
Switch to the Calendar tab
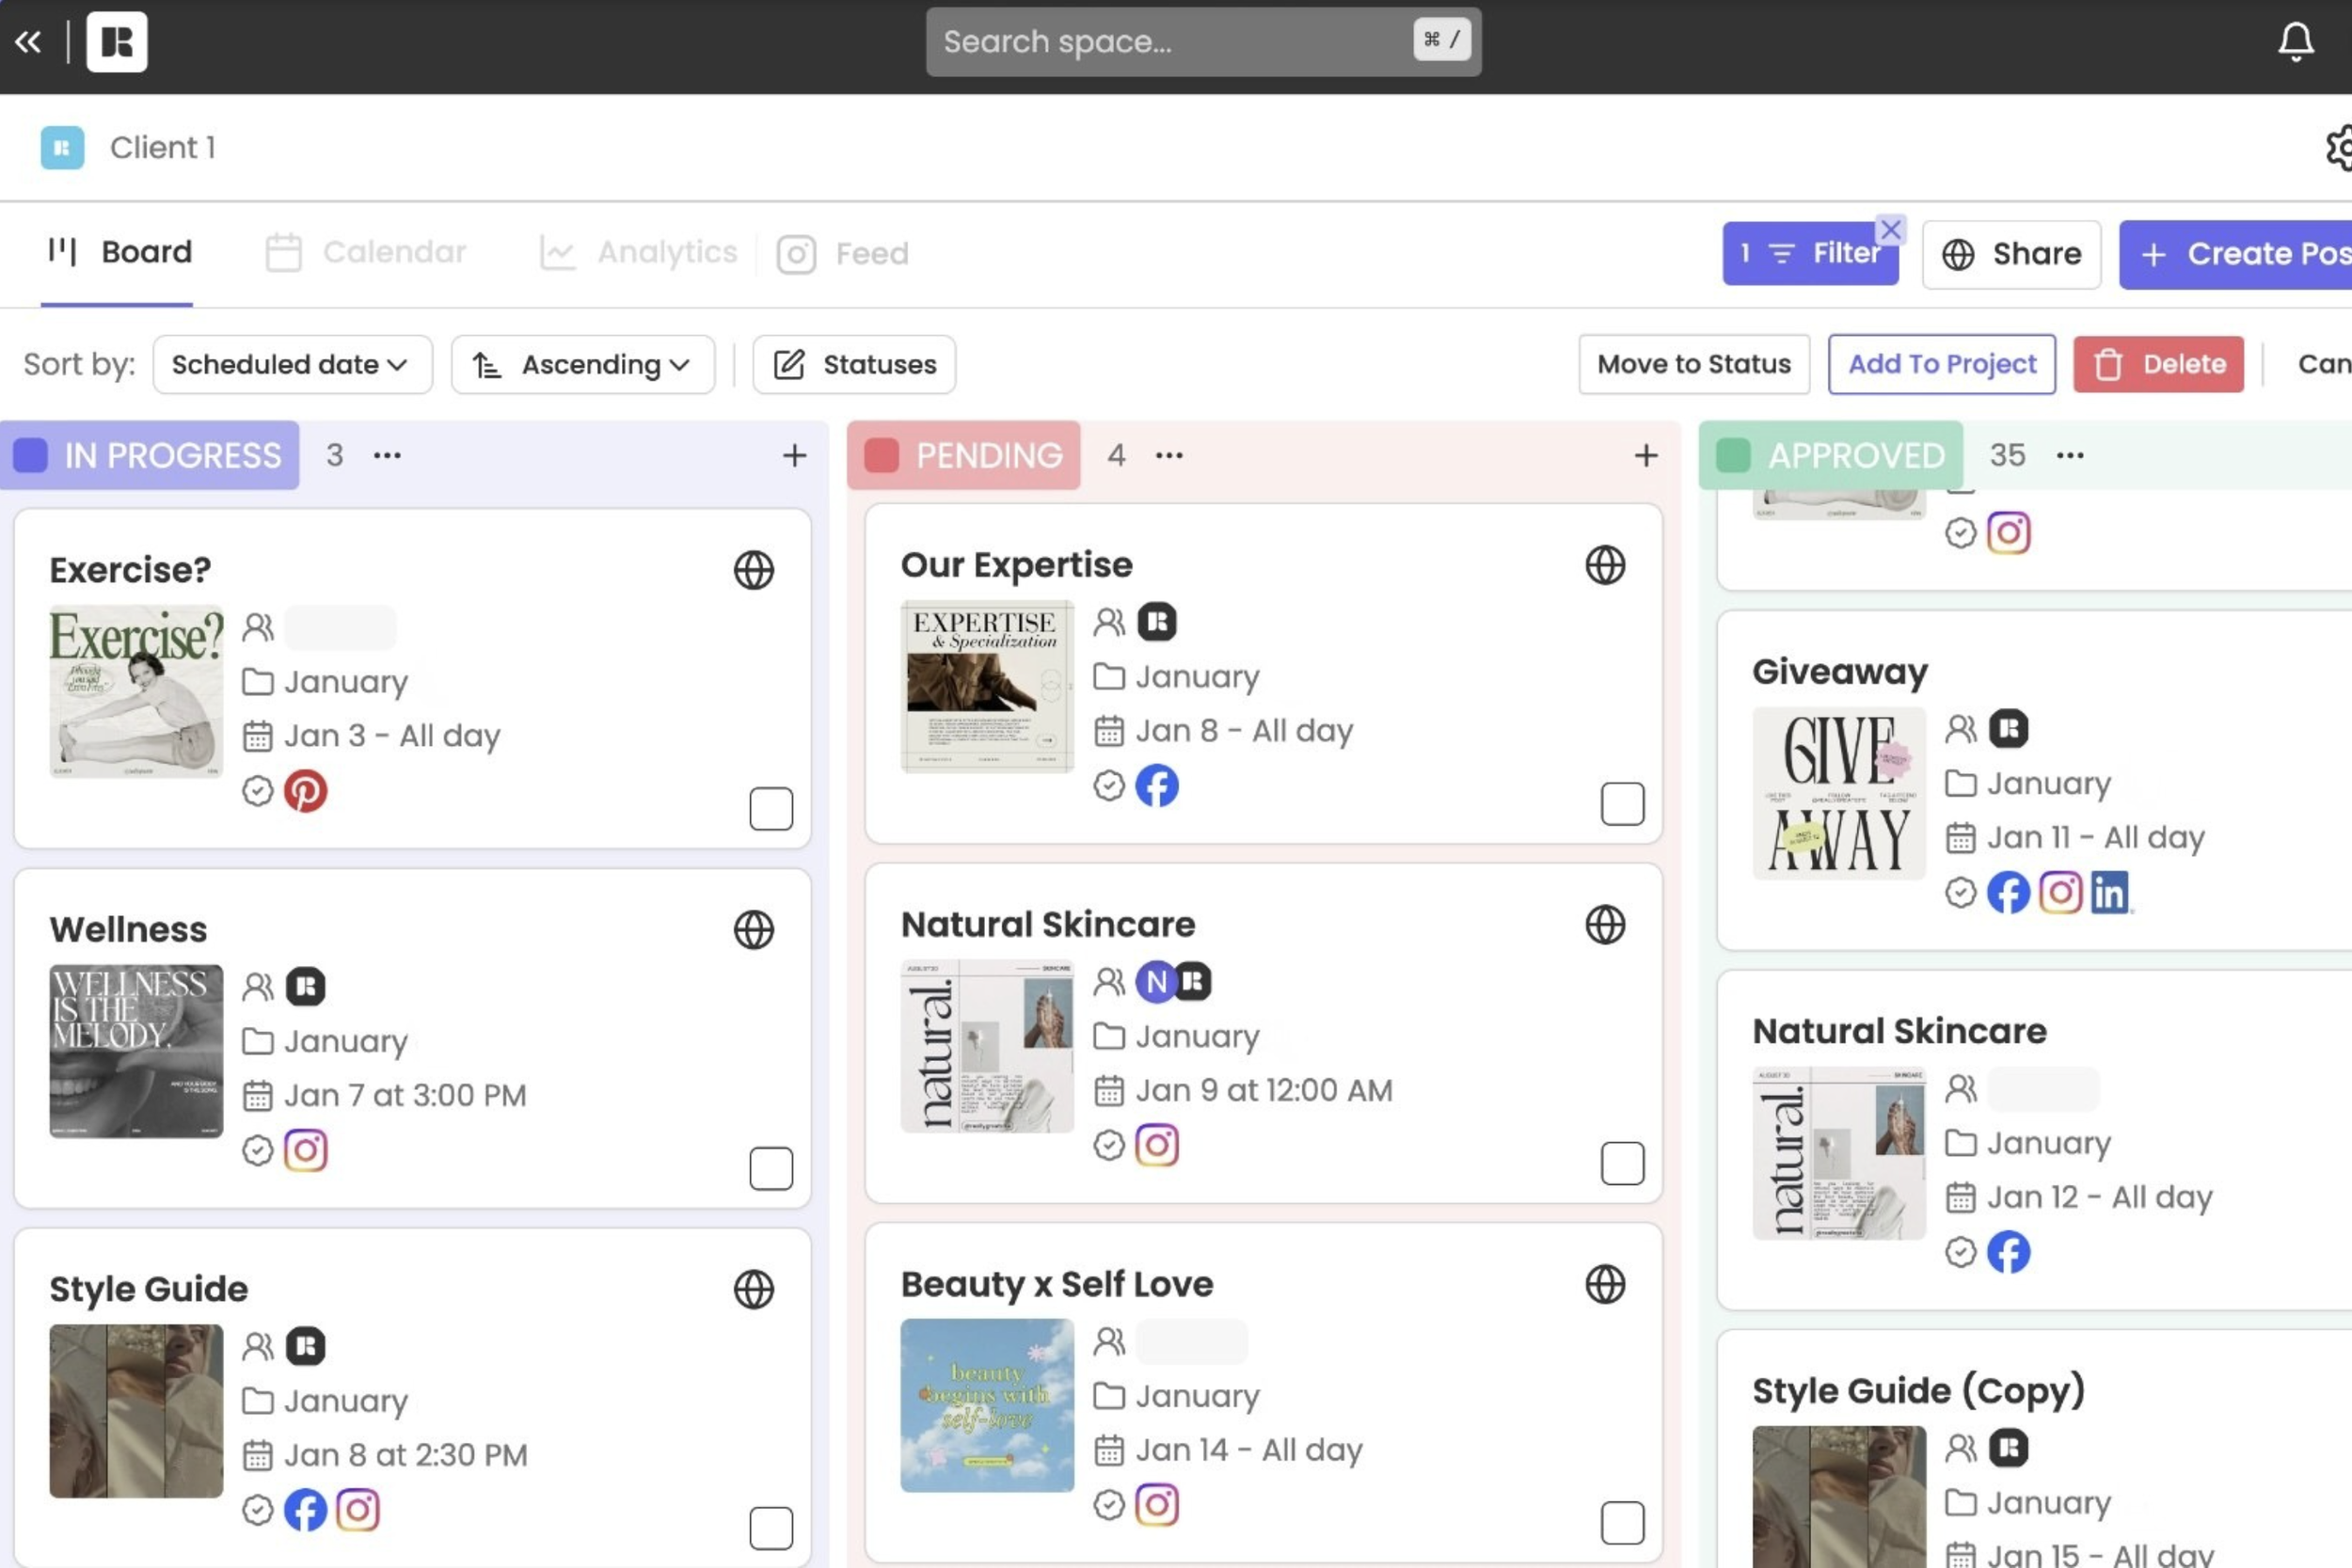point(367,253)
